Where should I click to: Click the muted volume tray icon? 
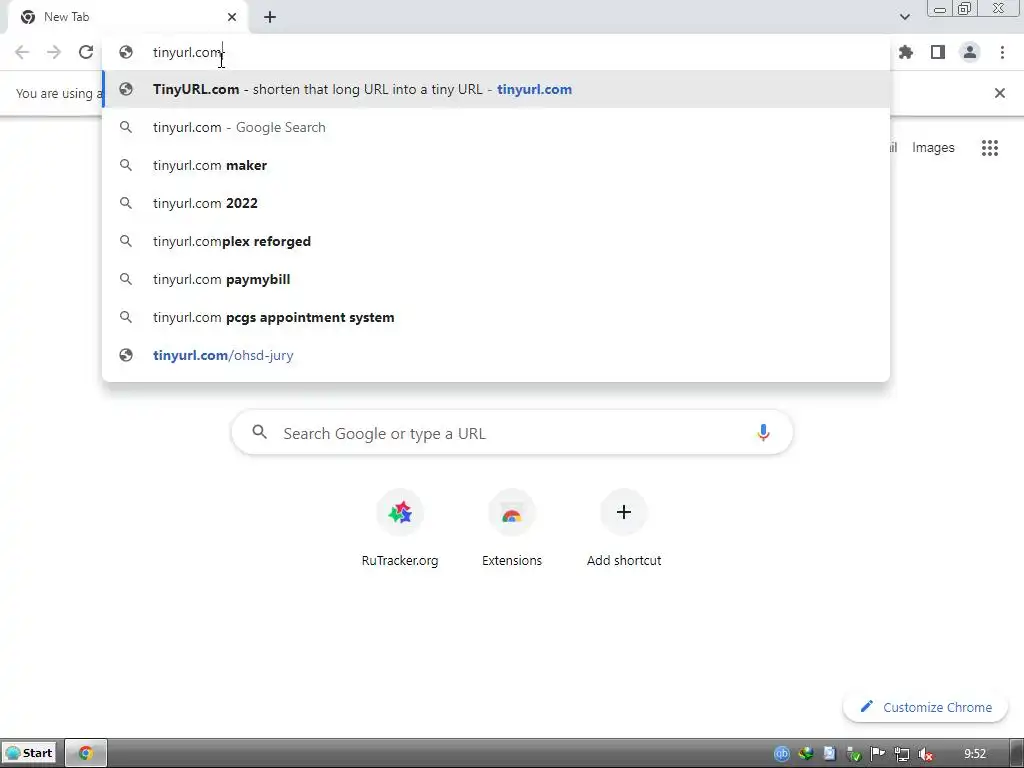(925, 754)
